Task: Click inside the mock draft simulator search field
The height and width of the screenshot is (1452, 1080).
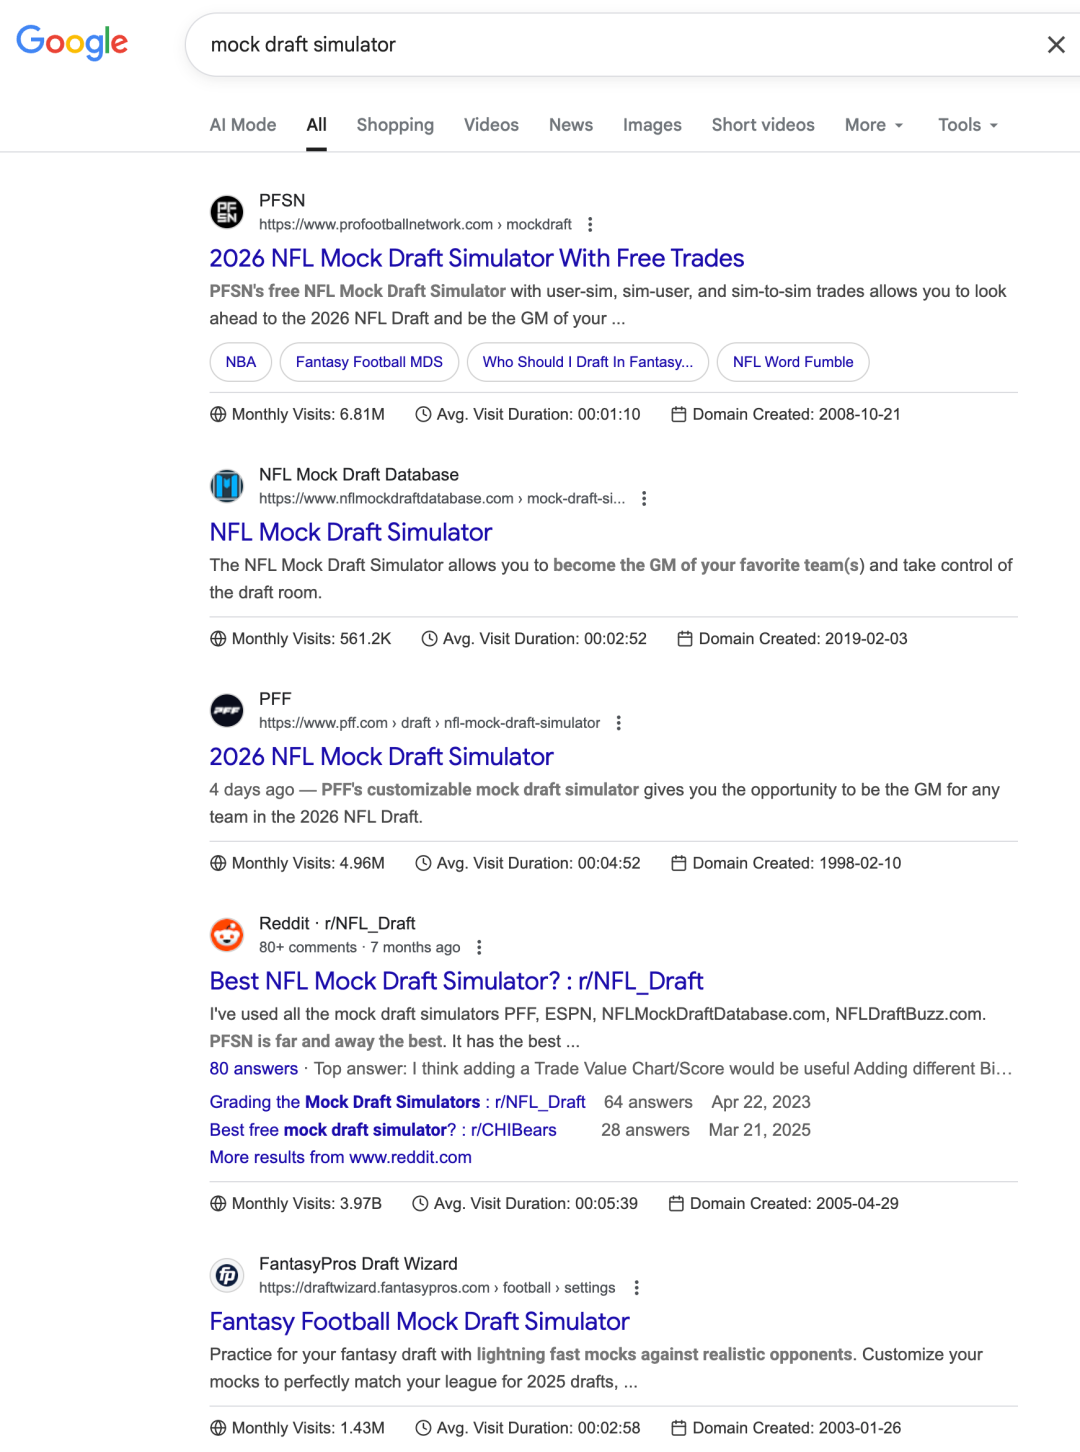Action: point(610,45)
